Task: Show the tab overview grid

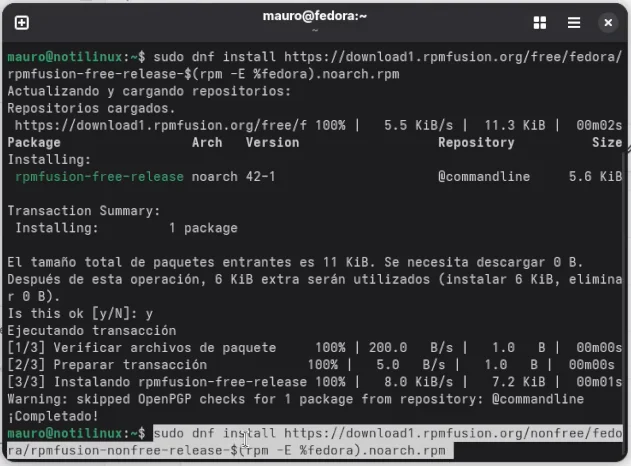Action: coord(540,22)
